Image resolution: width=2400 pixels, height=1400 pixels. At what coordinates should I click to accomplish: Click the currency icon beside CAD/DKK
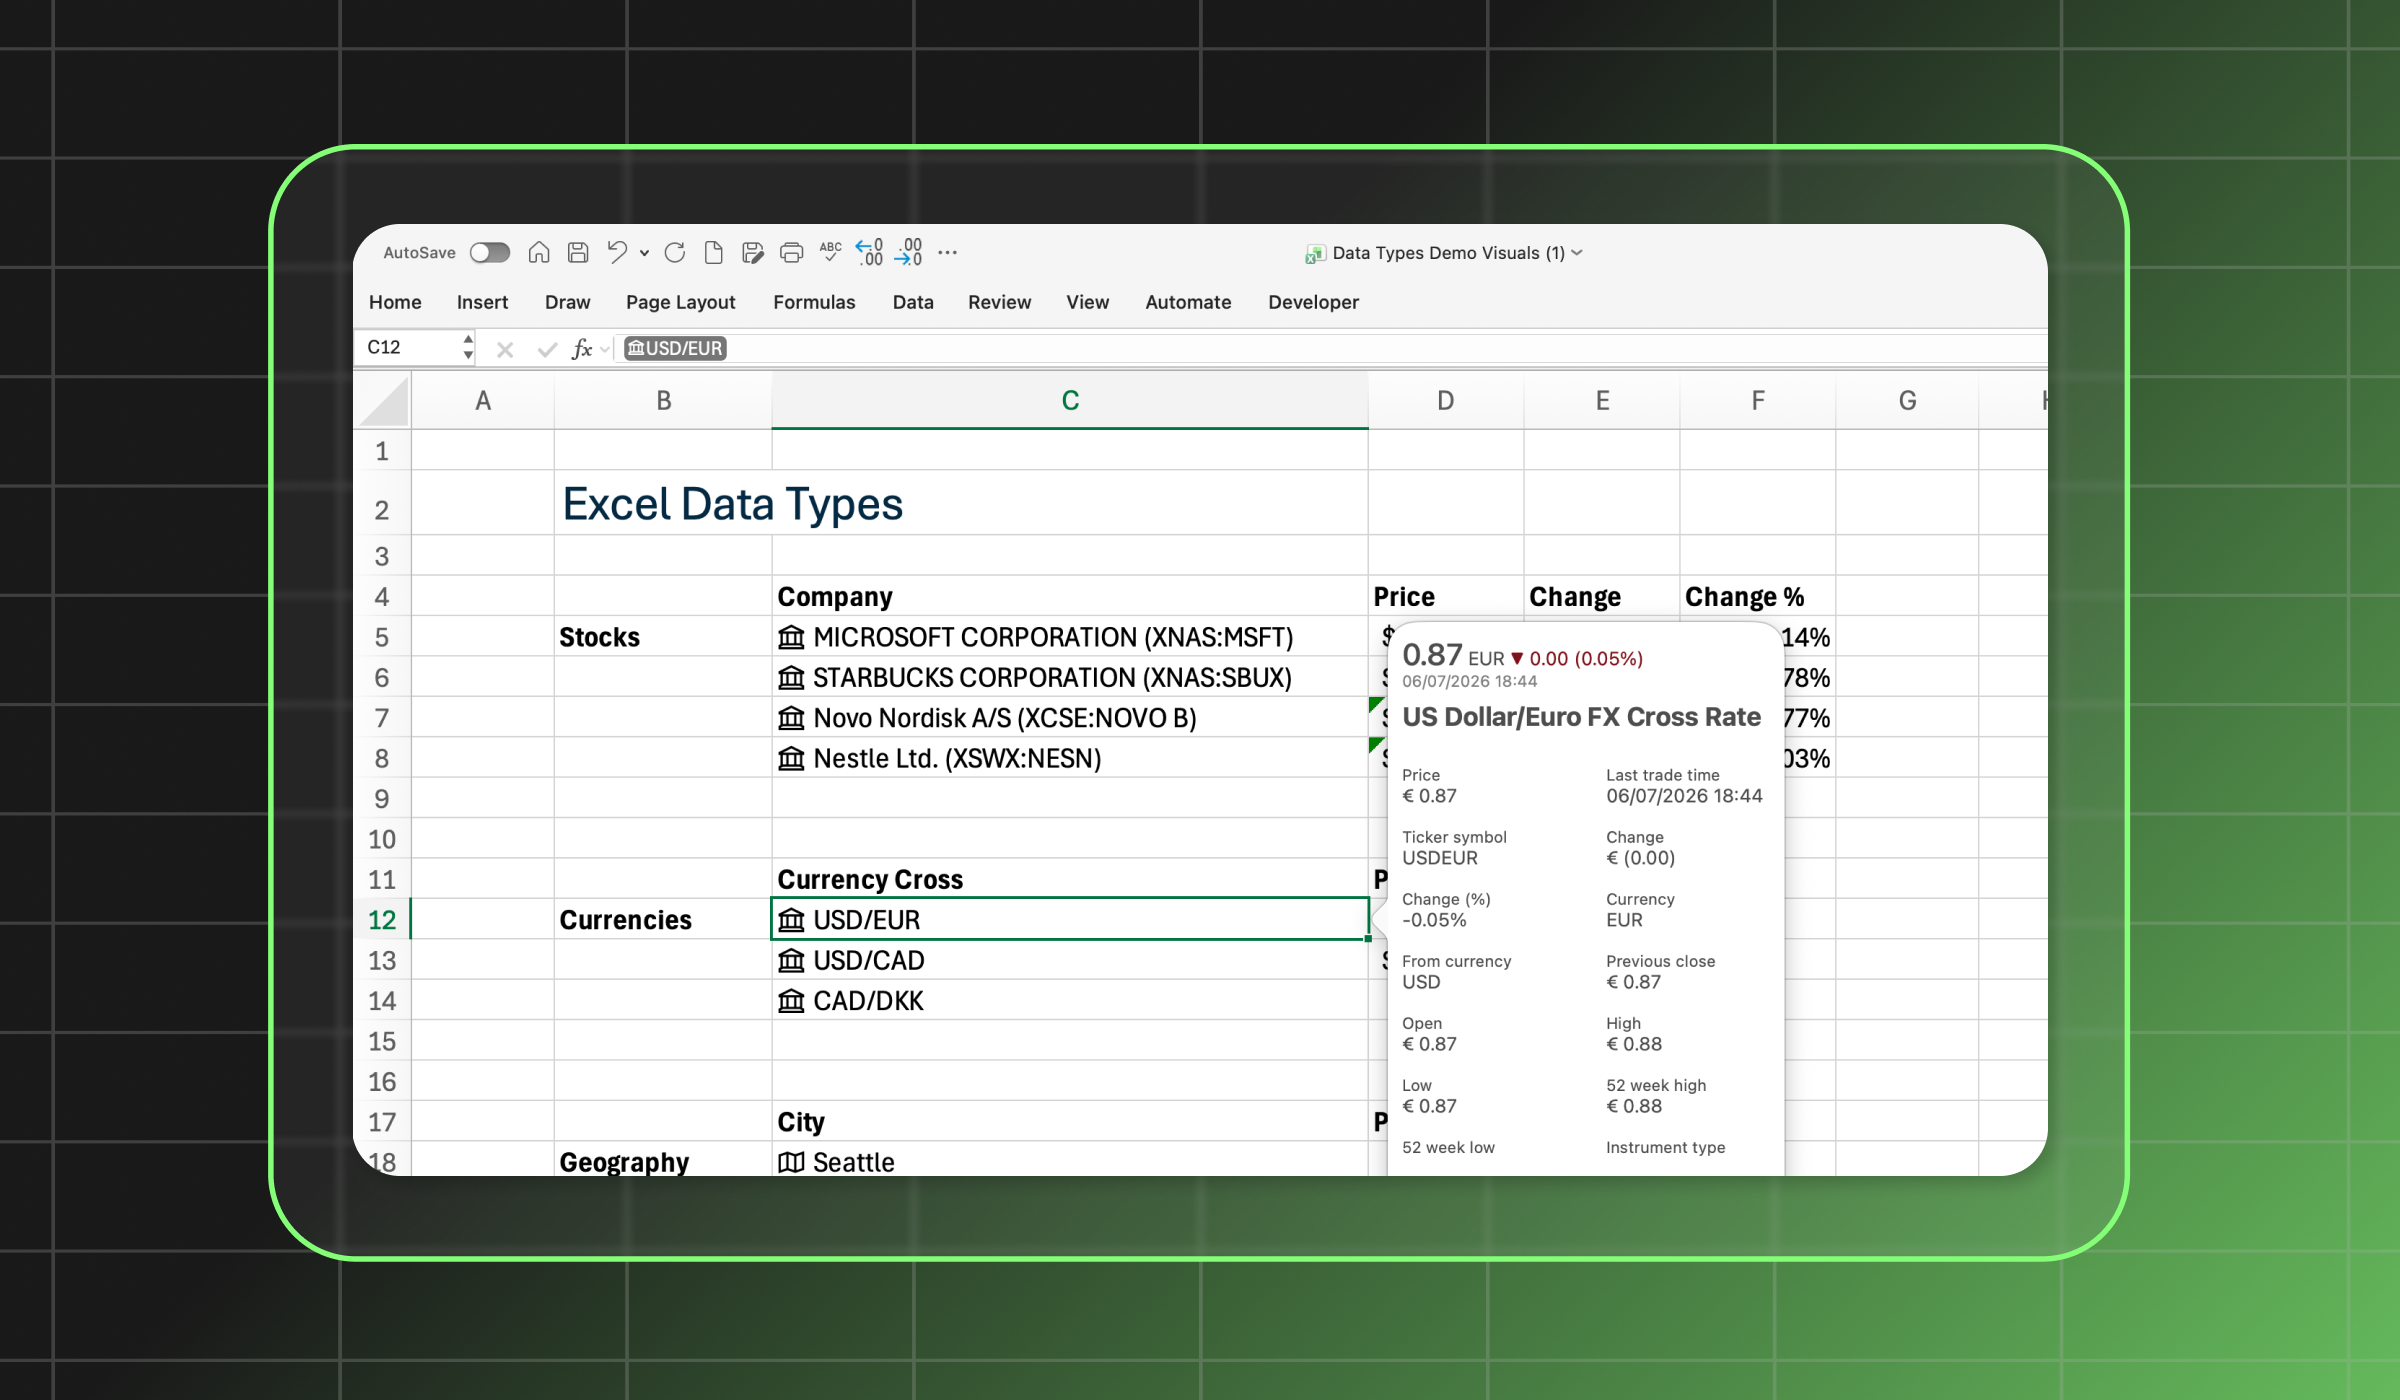791,1001
